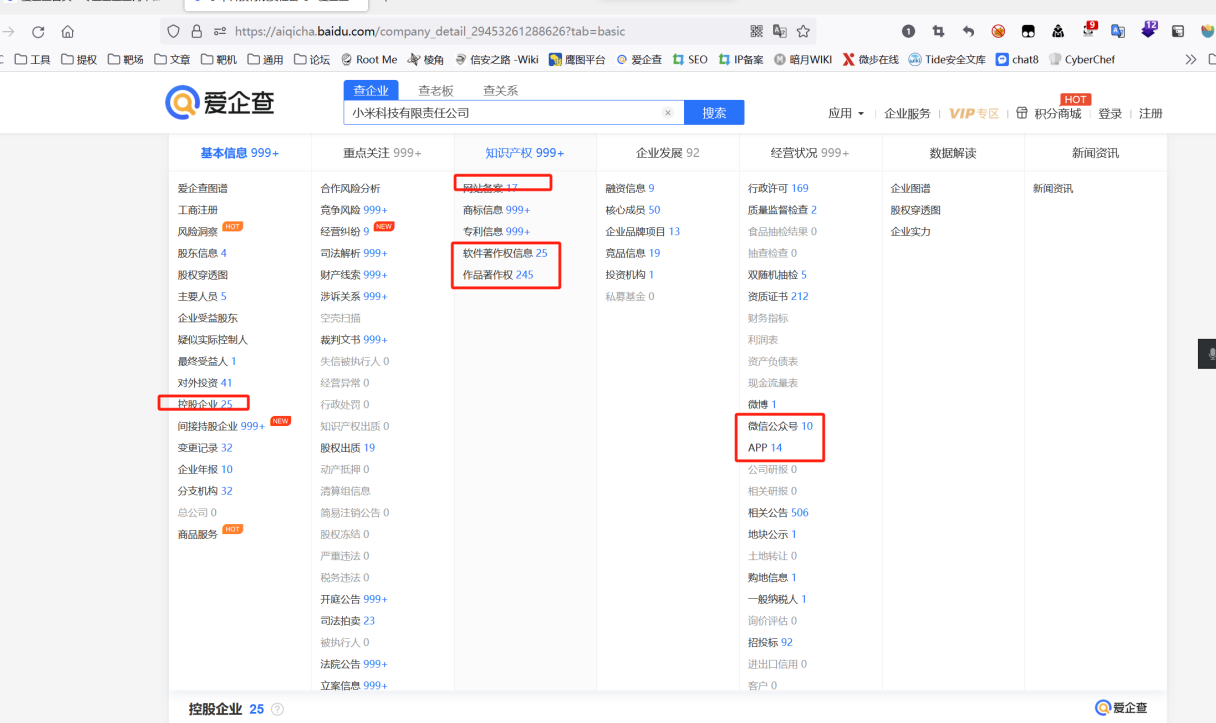
Task: Open the chat8 bookmark
Action: click(1018, 59)
